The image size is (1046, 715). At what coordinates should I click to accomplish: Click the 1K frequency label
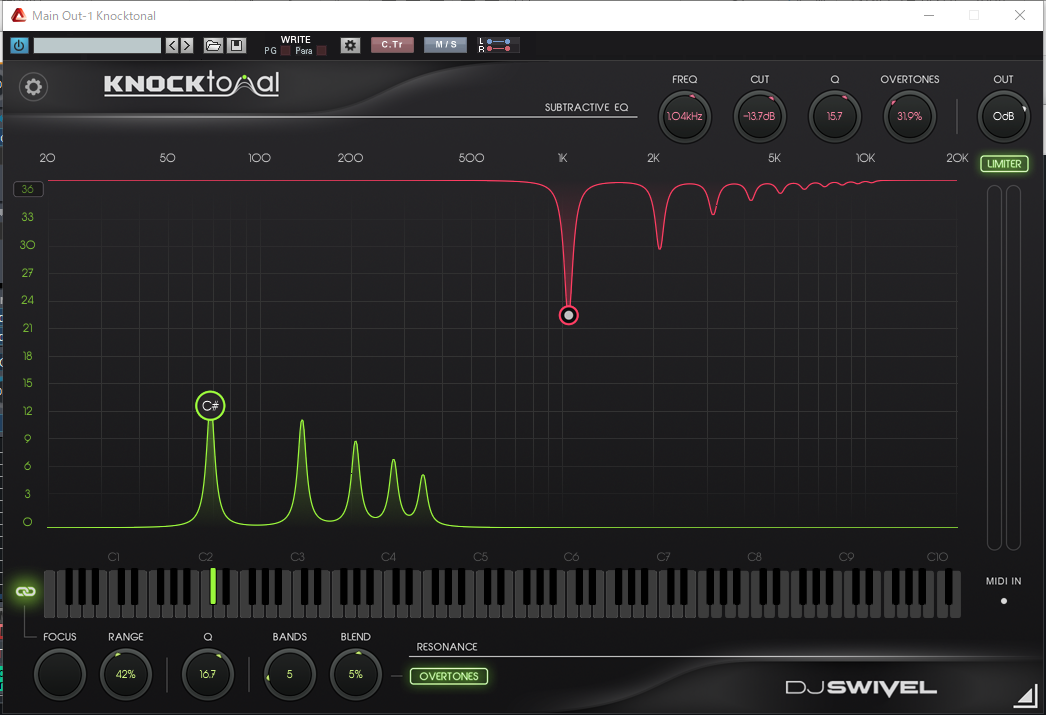point(562,158)
